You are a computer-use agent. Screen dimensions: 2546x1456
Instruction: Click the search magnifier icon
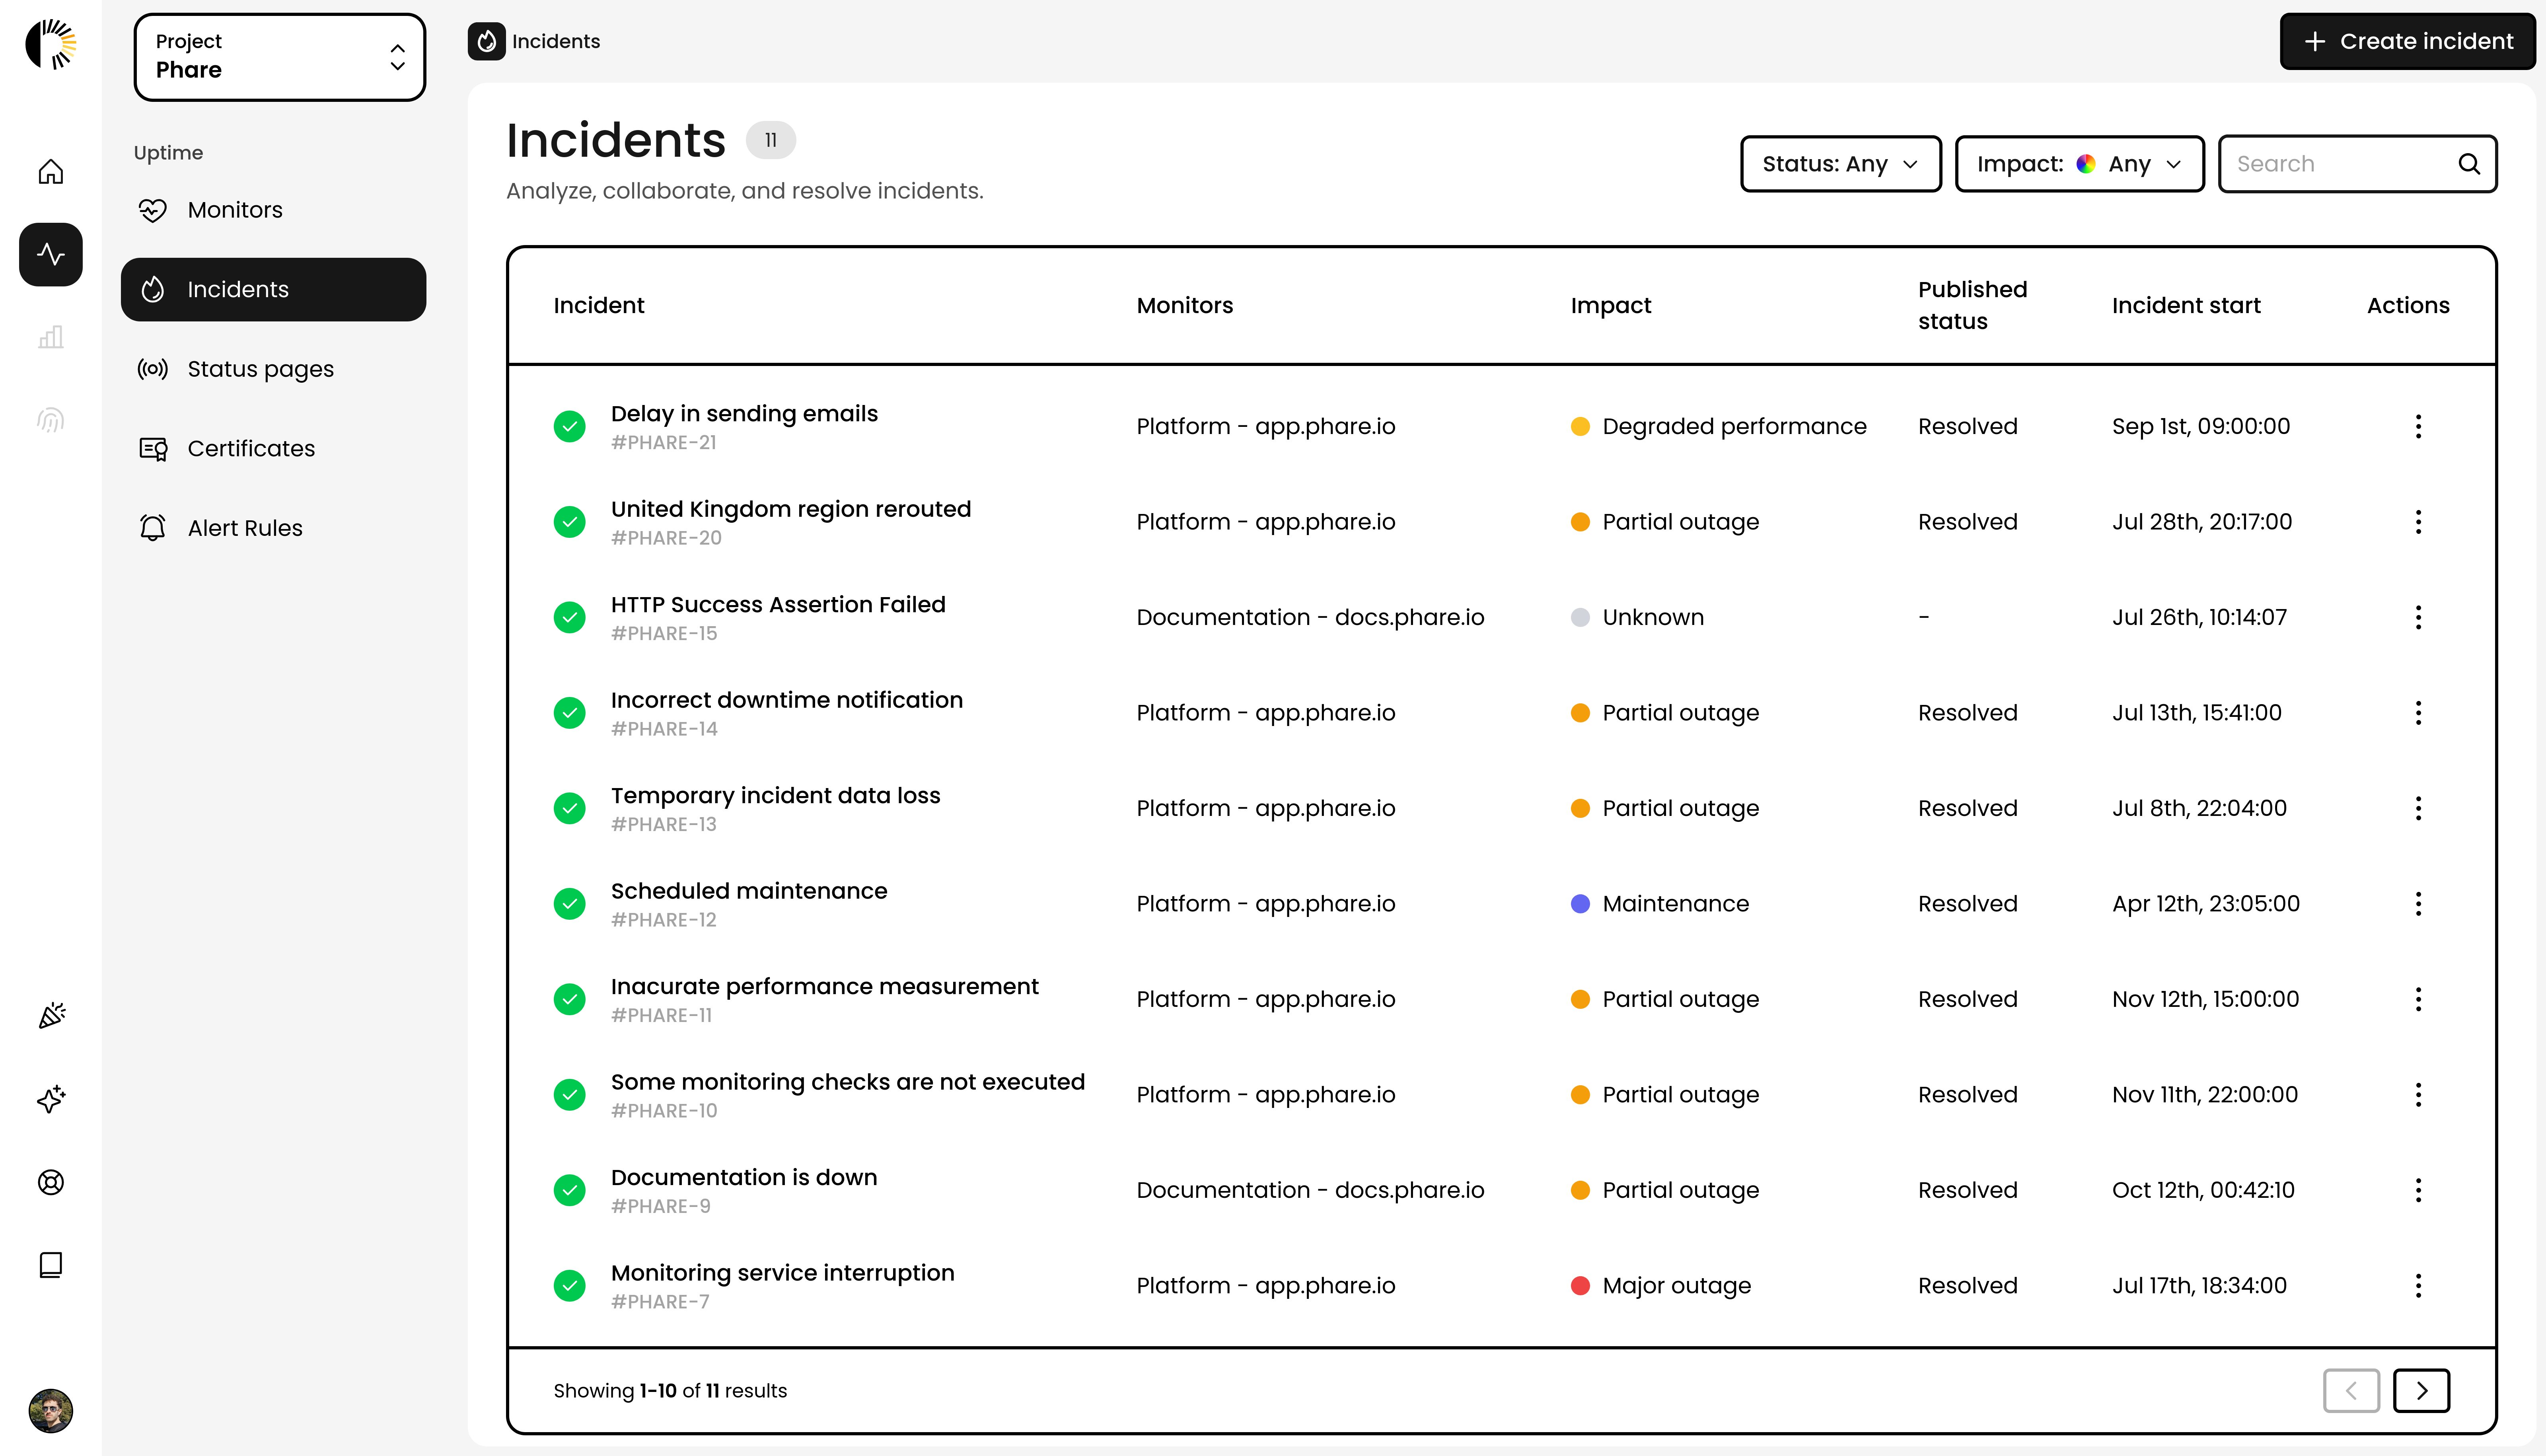coord(2469,164)
